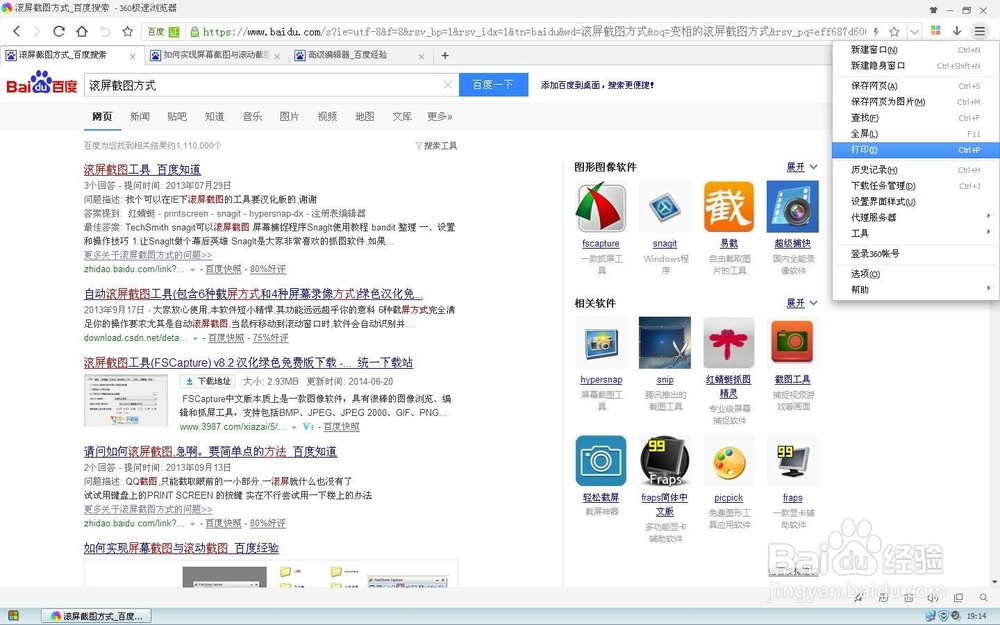Viewport: 1000px width, 625px height.
Task: Open the 搜索工具 filter
Action: pyautogui.click(x=436, y=145)
